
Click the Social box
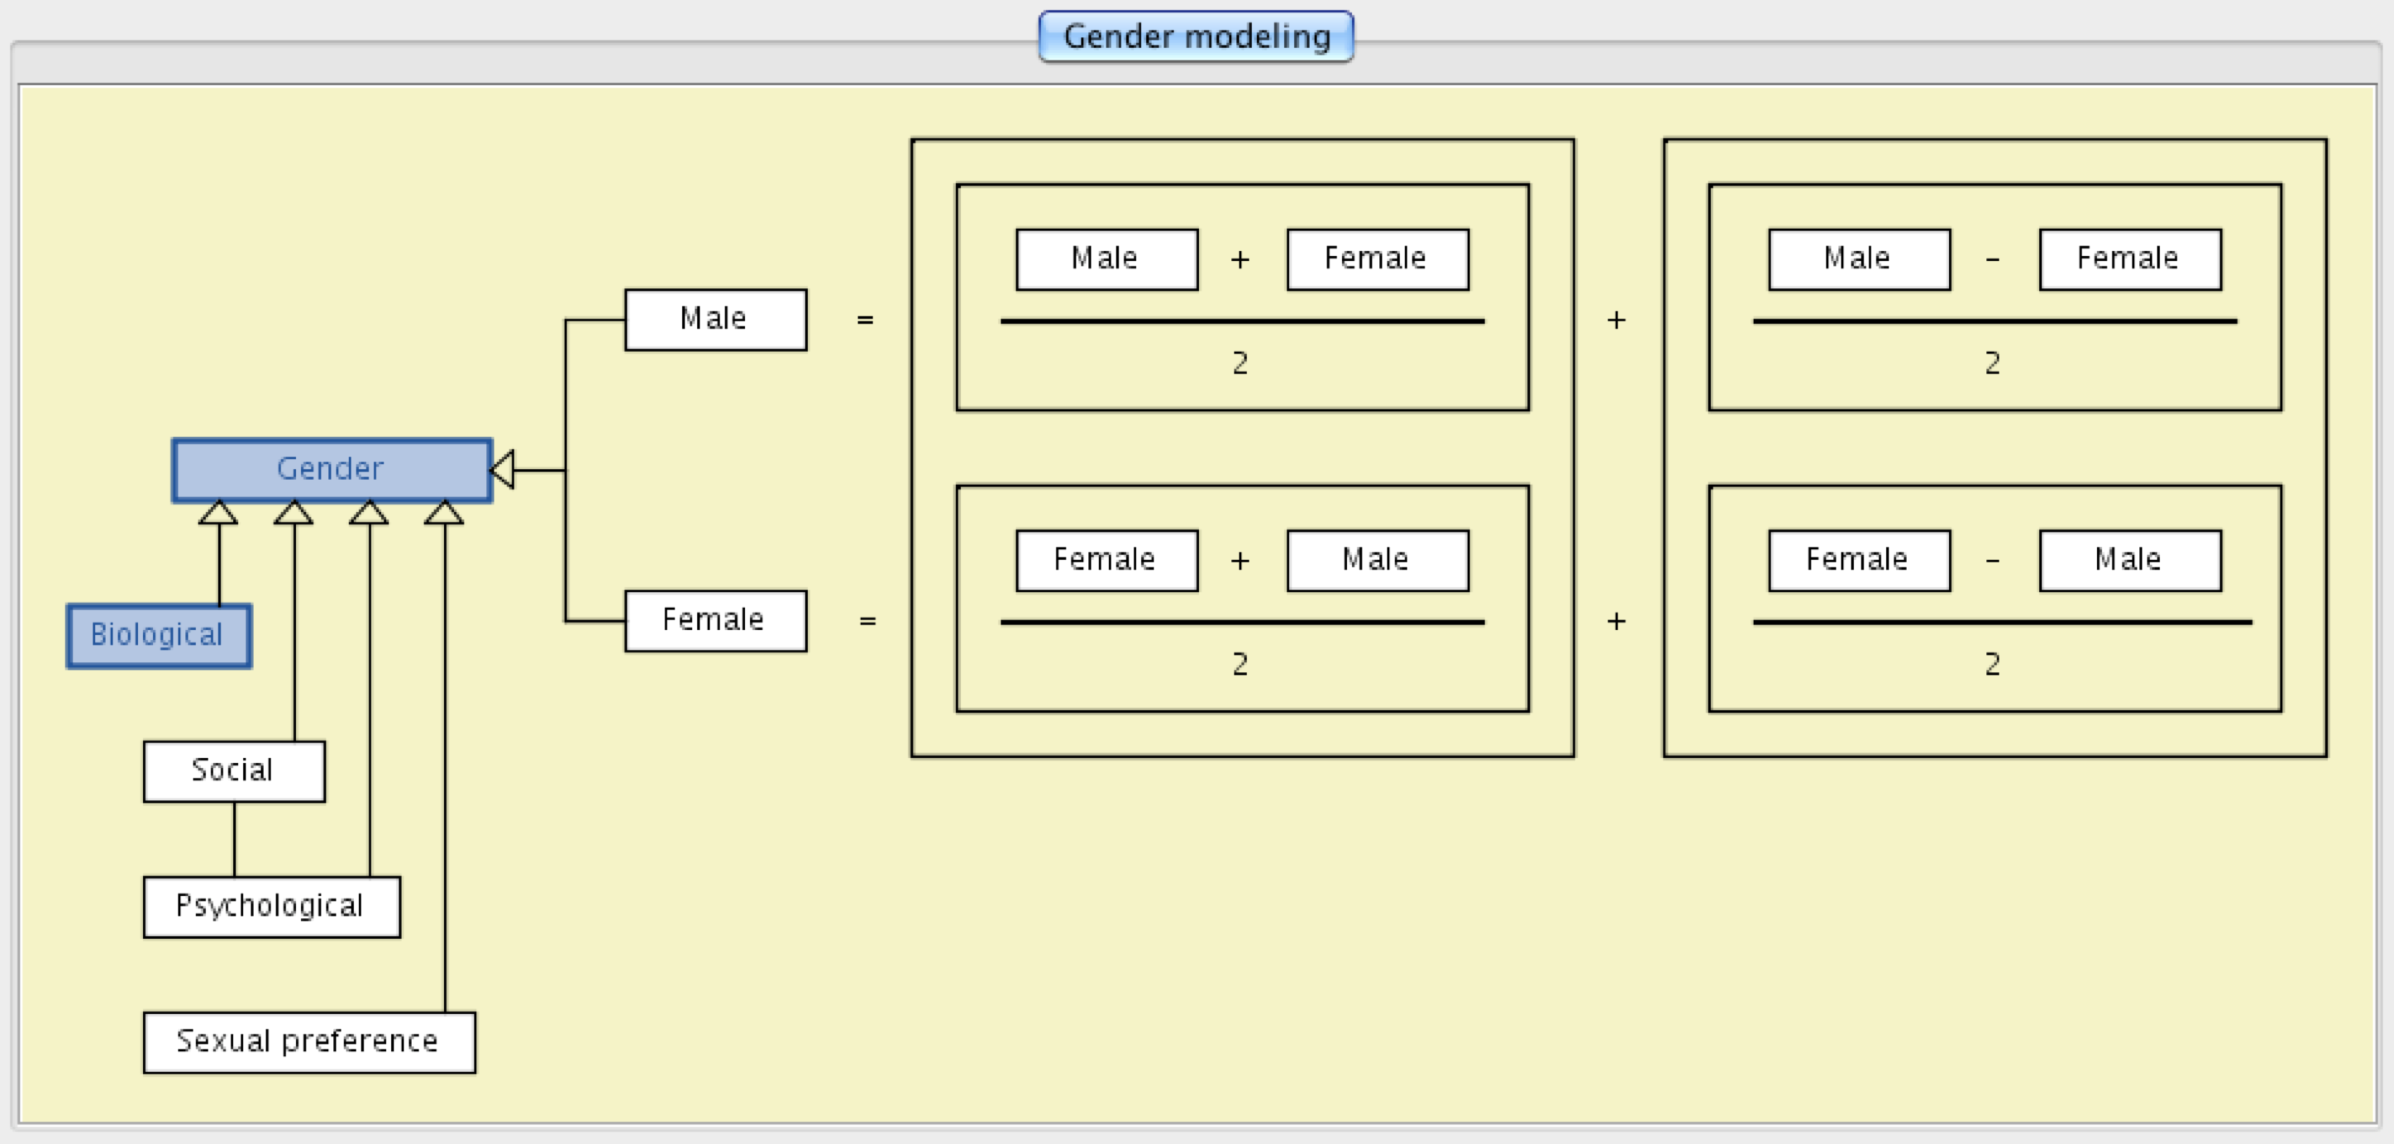tap(234, 771)
